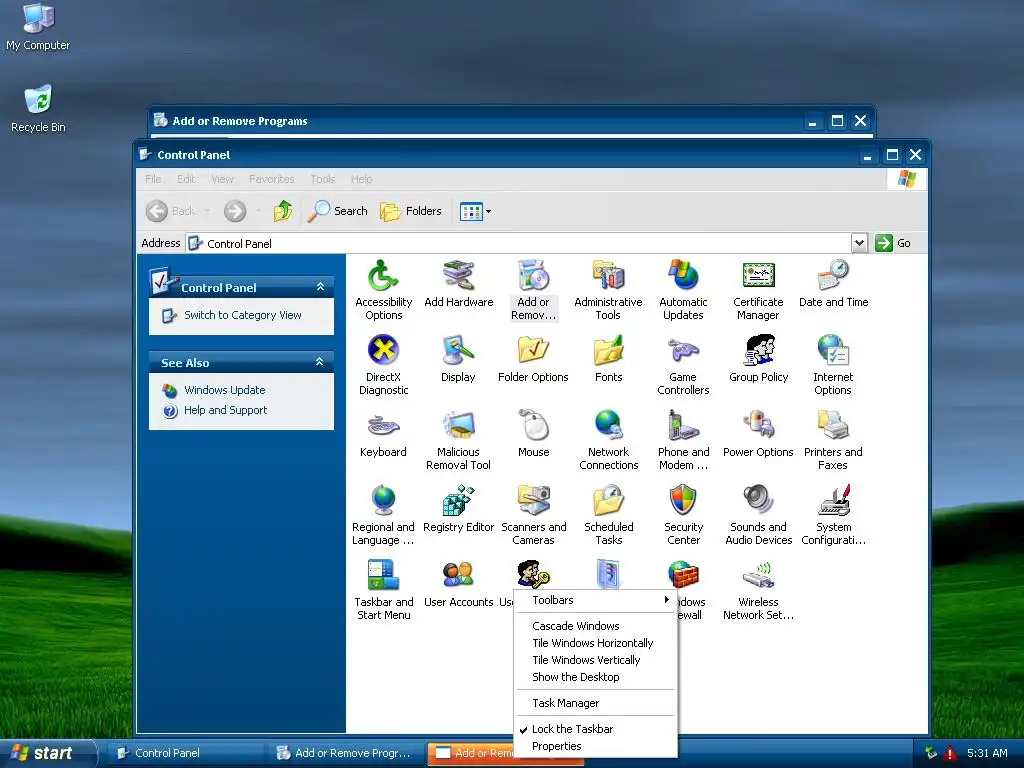Open Automatic Updates icon
This screenshot has width=1024, height=768.
pyautogui.click(x=683, y=291)
